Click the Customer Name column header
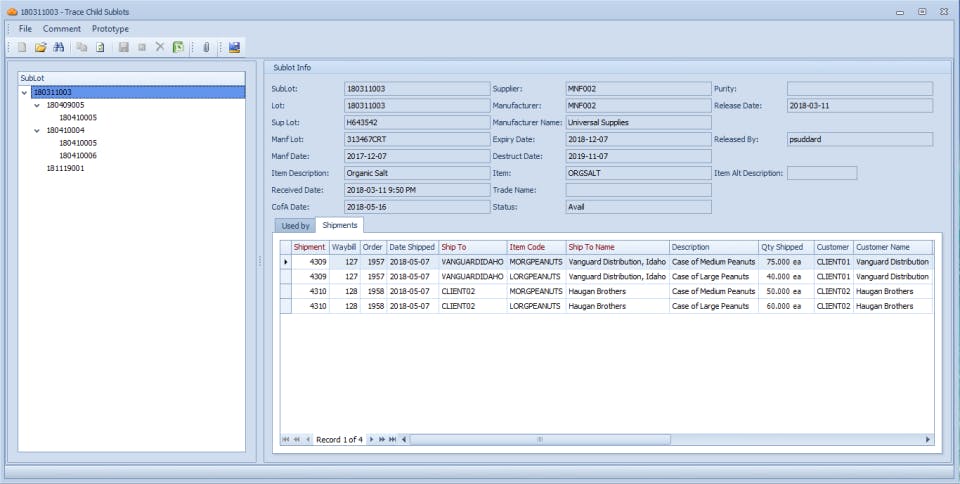This screenshot has height=484, width=960. [893, 247]
